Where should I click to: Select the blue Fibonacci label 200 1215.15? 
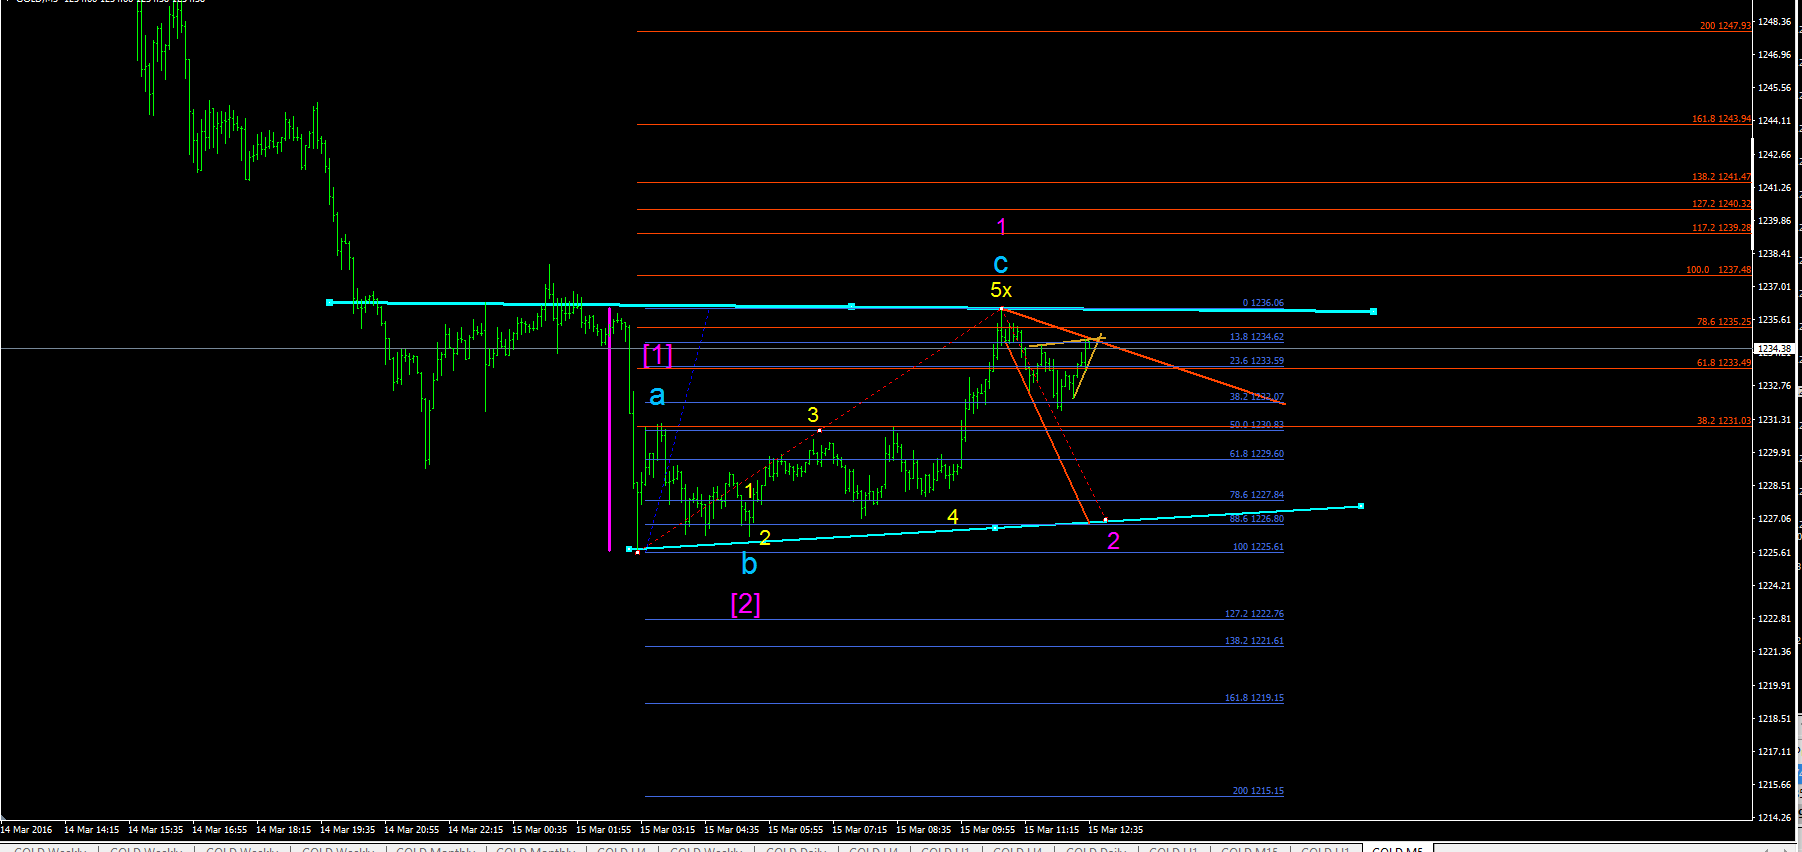[x=1258, y=791]
